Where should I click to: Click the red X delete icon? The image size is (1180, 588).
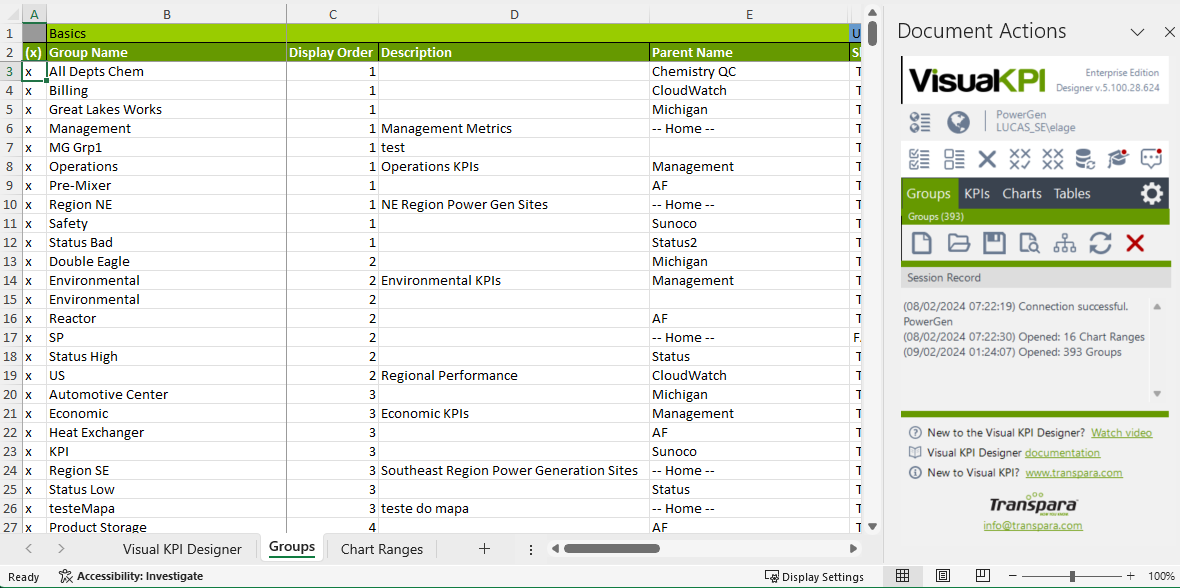click(1135, 242)
